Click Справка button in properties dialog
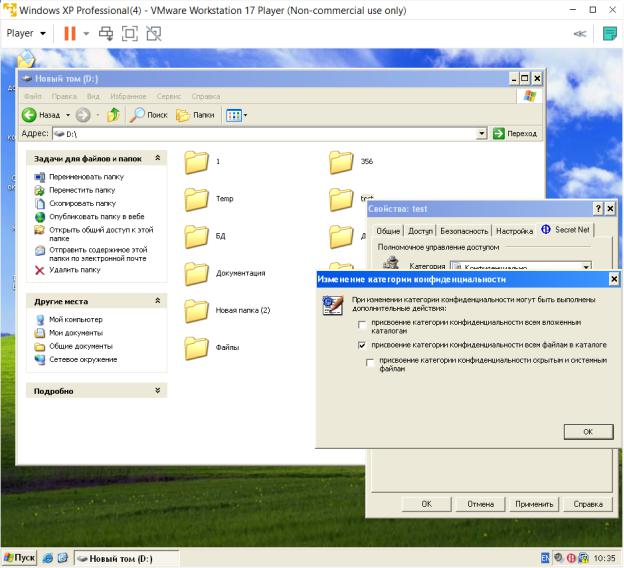The height and width of the screenshot is (568, 624). coord(588,504)
